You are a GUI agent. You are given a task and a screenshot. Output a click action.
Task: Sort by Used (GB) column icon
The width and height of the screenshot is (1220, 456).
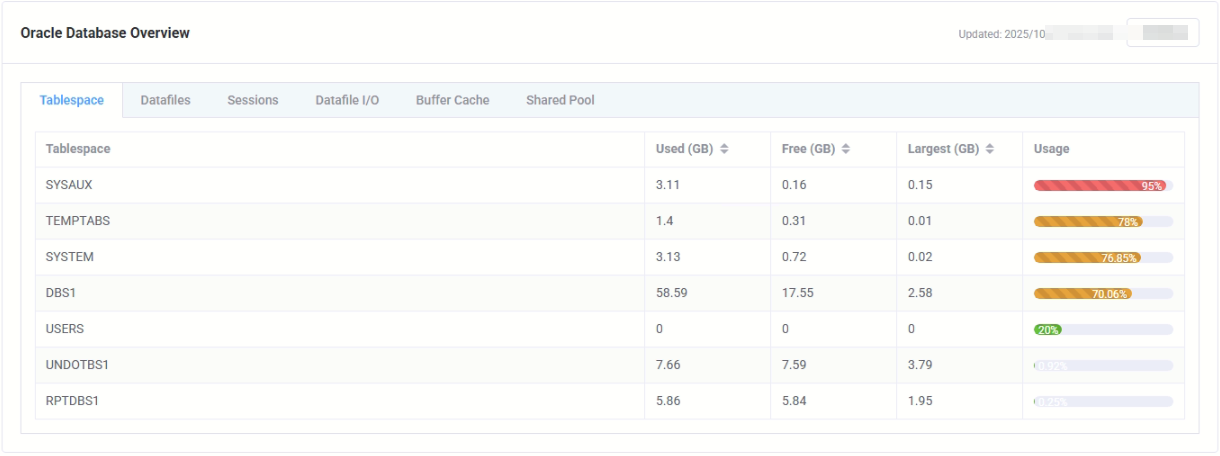pyautogui.click(x=724, y=149)
